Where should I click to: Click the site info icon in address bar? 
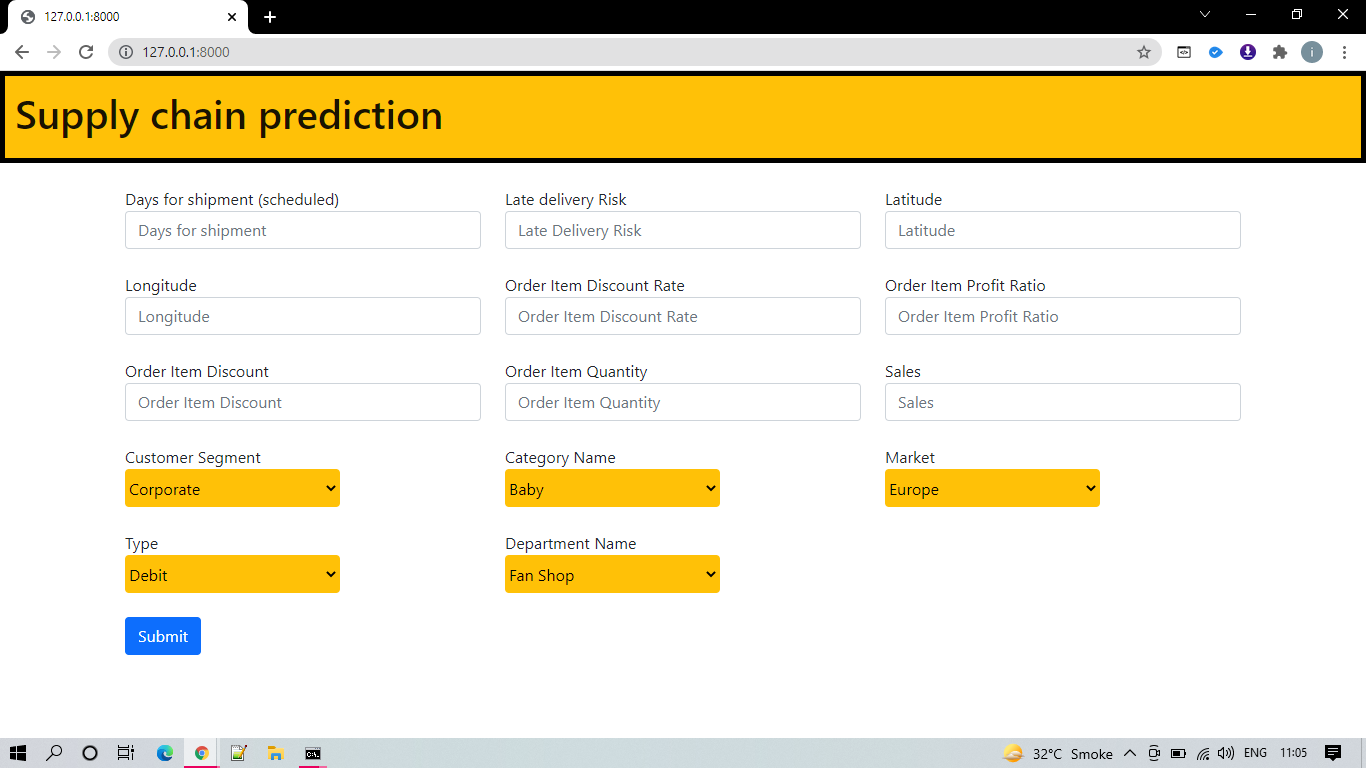click(124, 52)
